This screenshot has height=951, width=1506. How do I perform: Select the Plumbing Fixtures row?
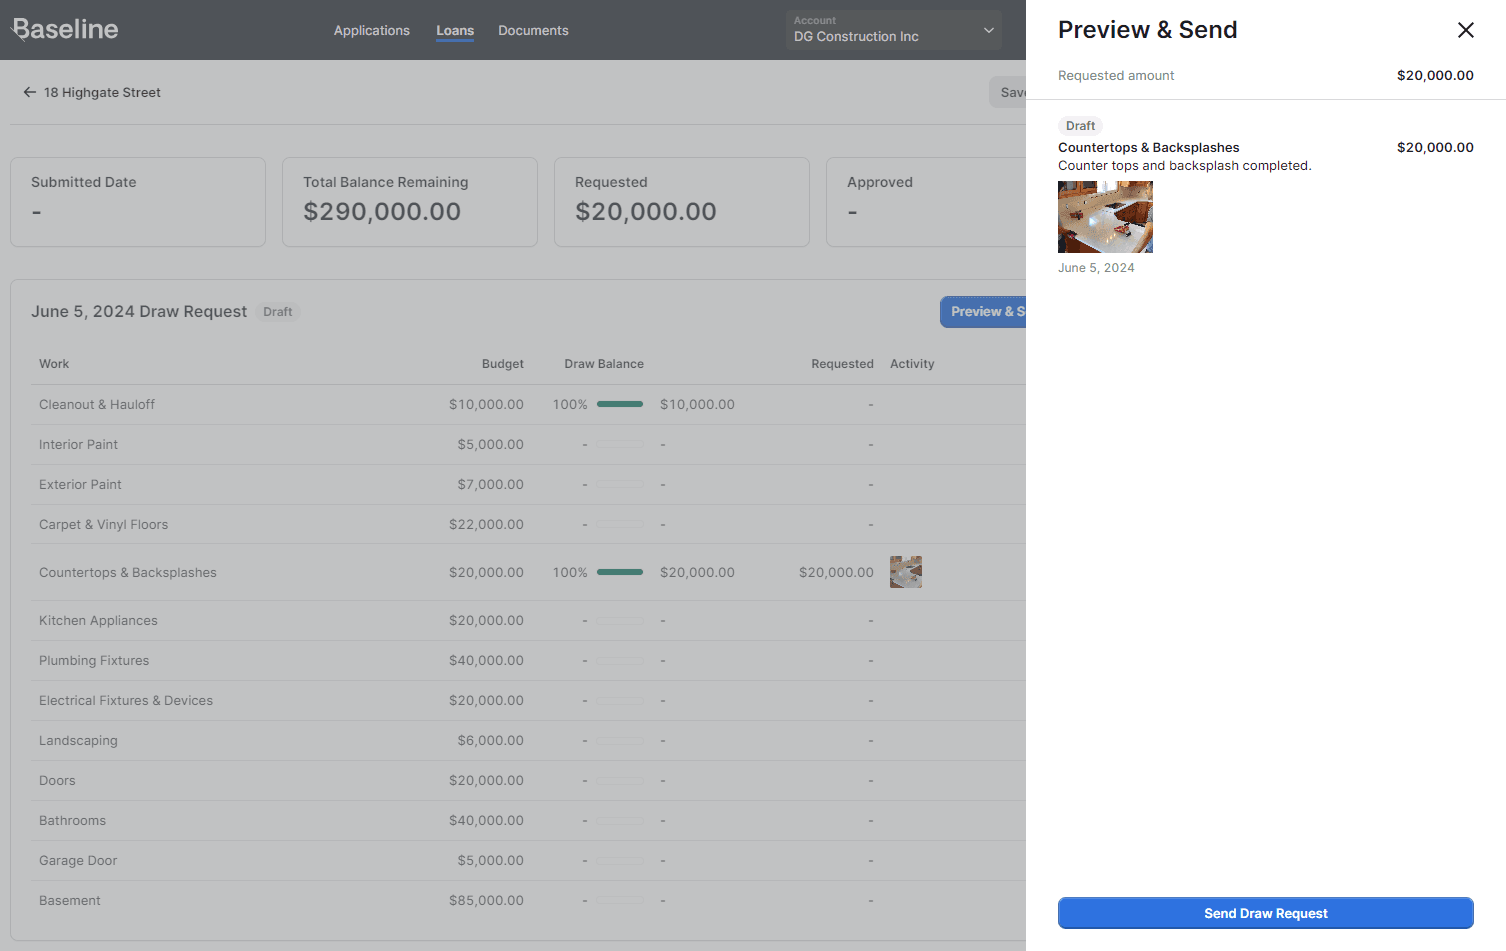[x=94, y=661]
